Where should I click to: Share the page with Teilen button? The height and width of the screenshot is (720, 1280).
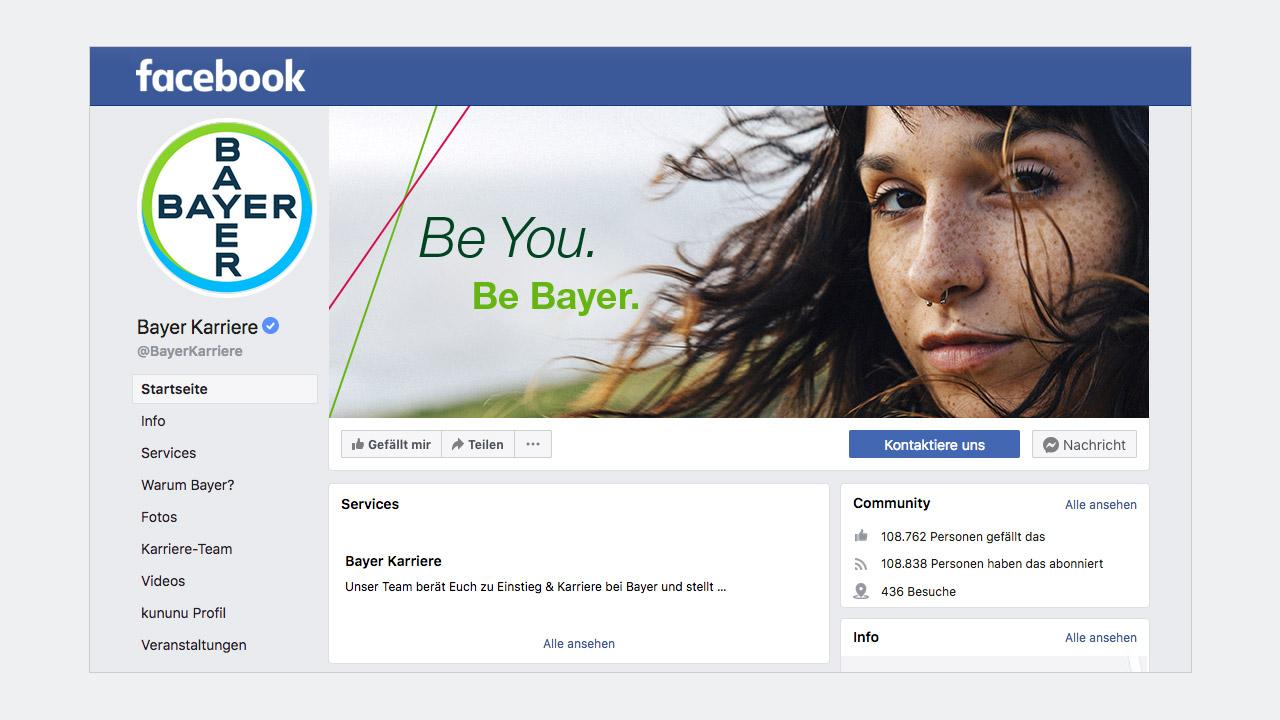click(478, 445)
